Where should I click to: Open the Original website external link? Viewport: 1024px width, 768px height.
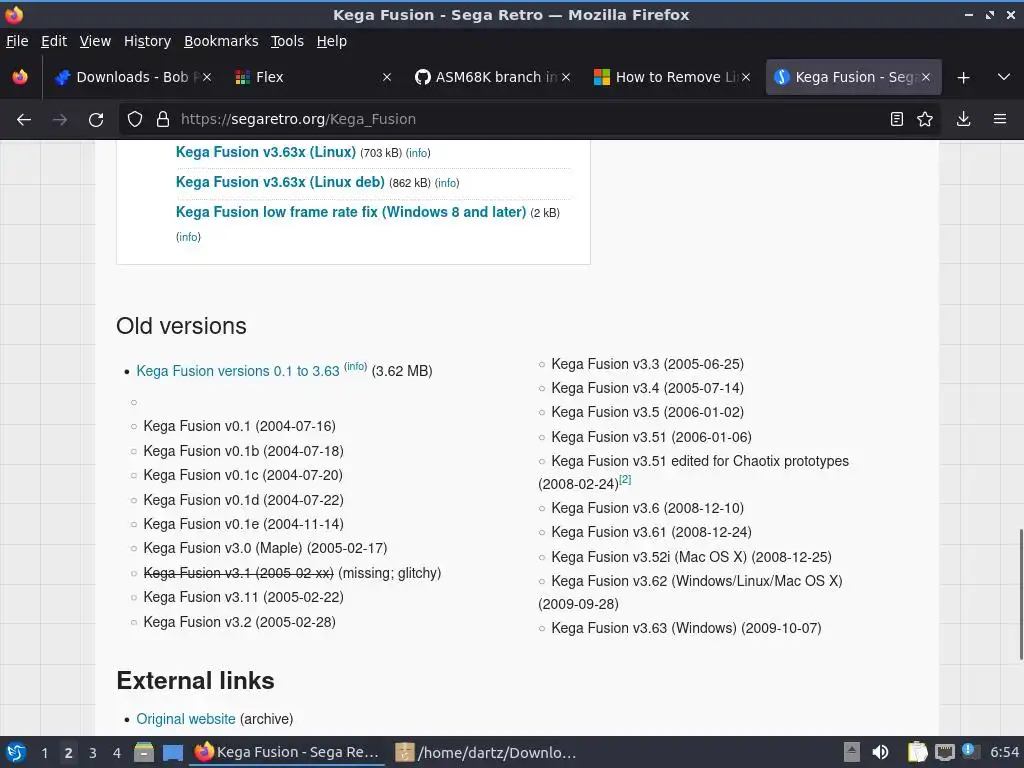tap(186, 719)
